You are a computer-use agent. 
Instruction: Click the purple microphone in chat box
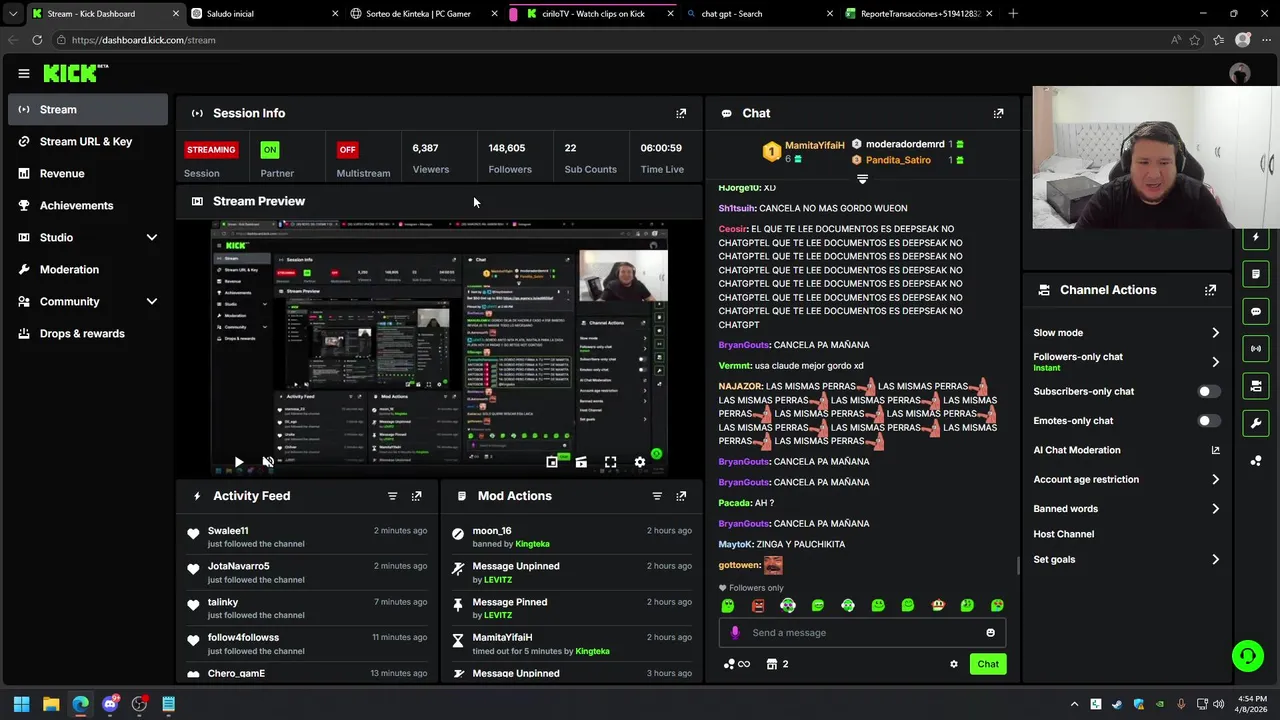coord(735,632)
